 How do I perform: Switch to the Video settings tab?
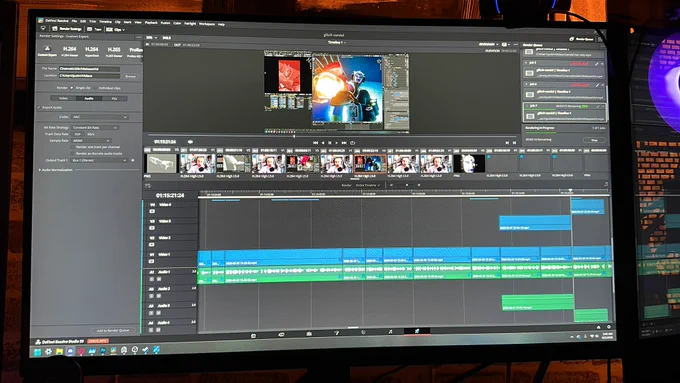click(63, 98)
